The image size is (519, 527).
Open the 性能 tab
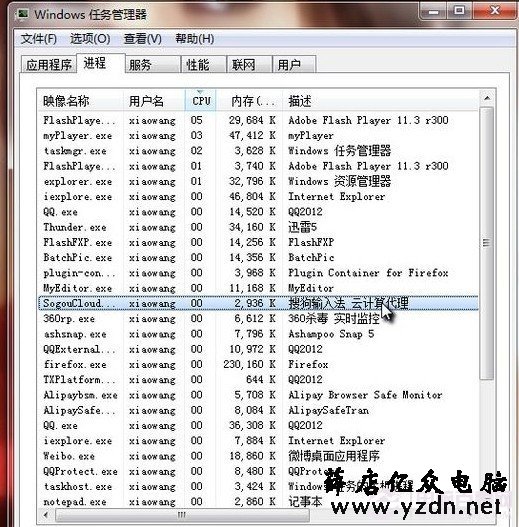[x=204, y=65]
